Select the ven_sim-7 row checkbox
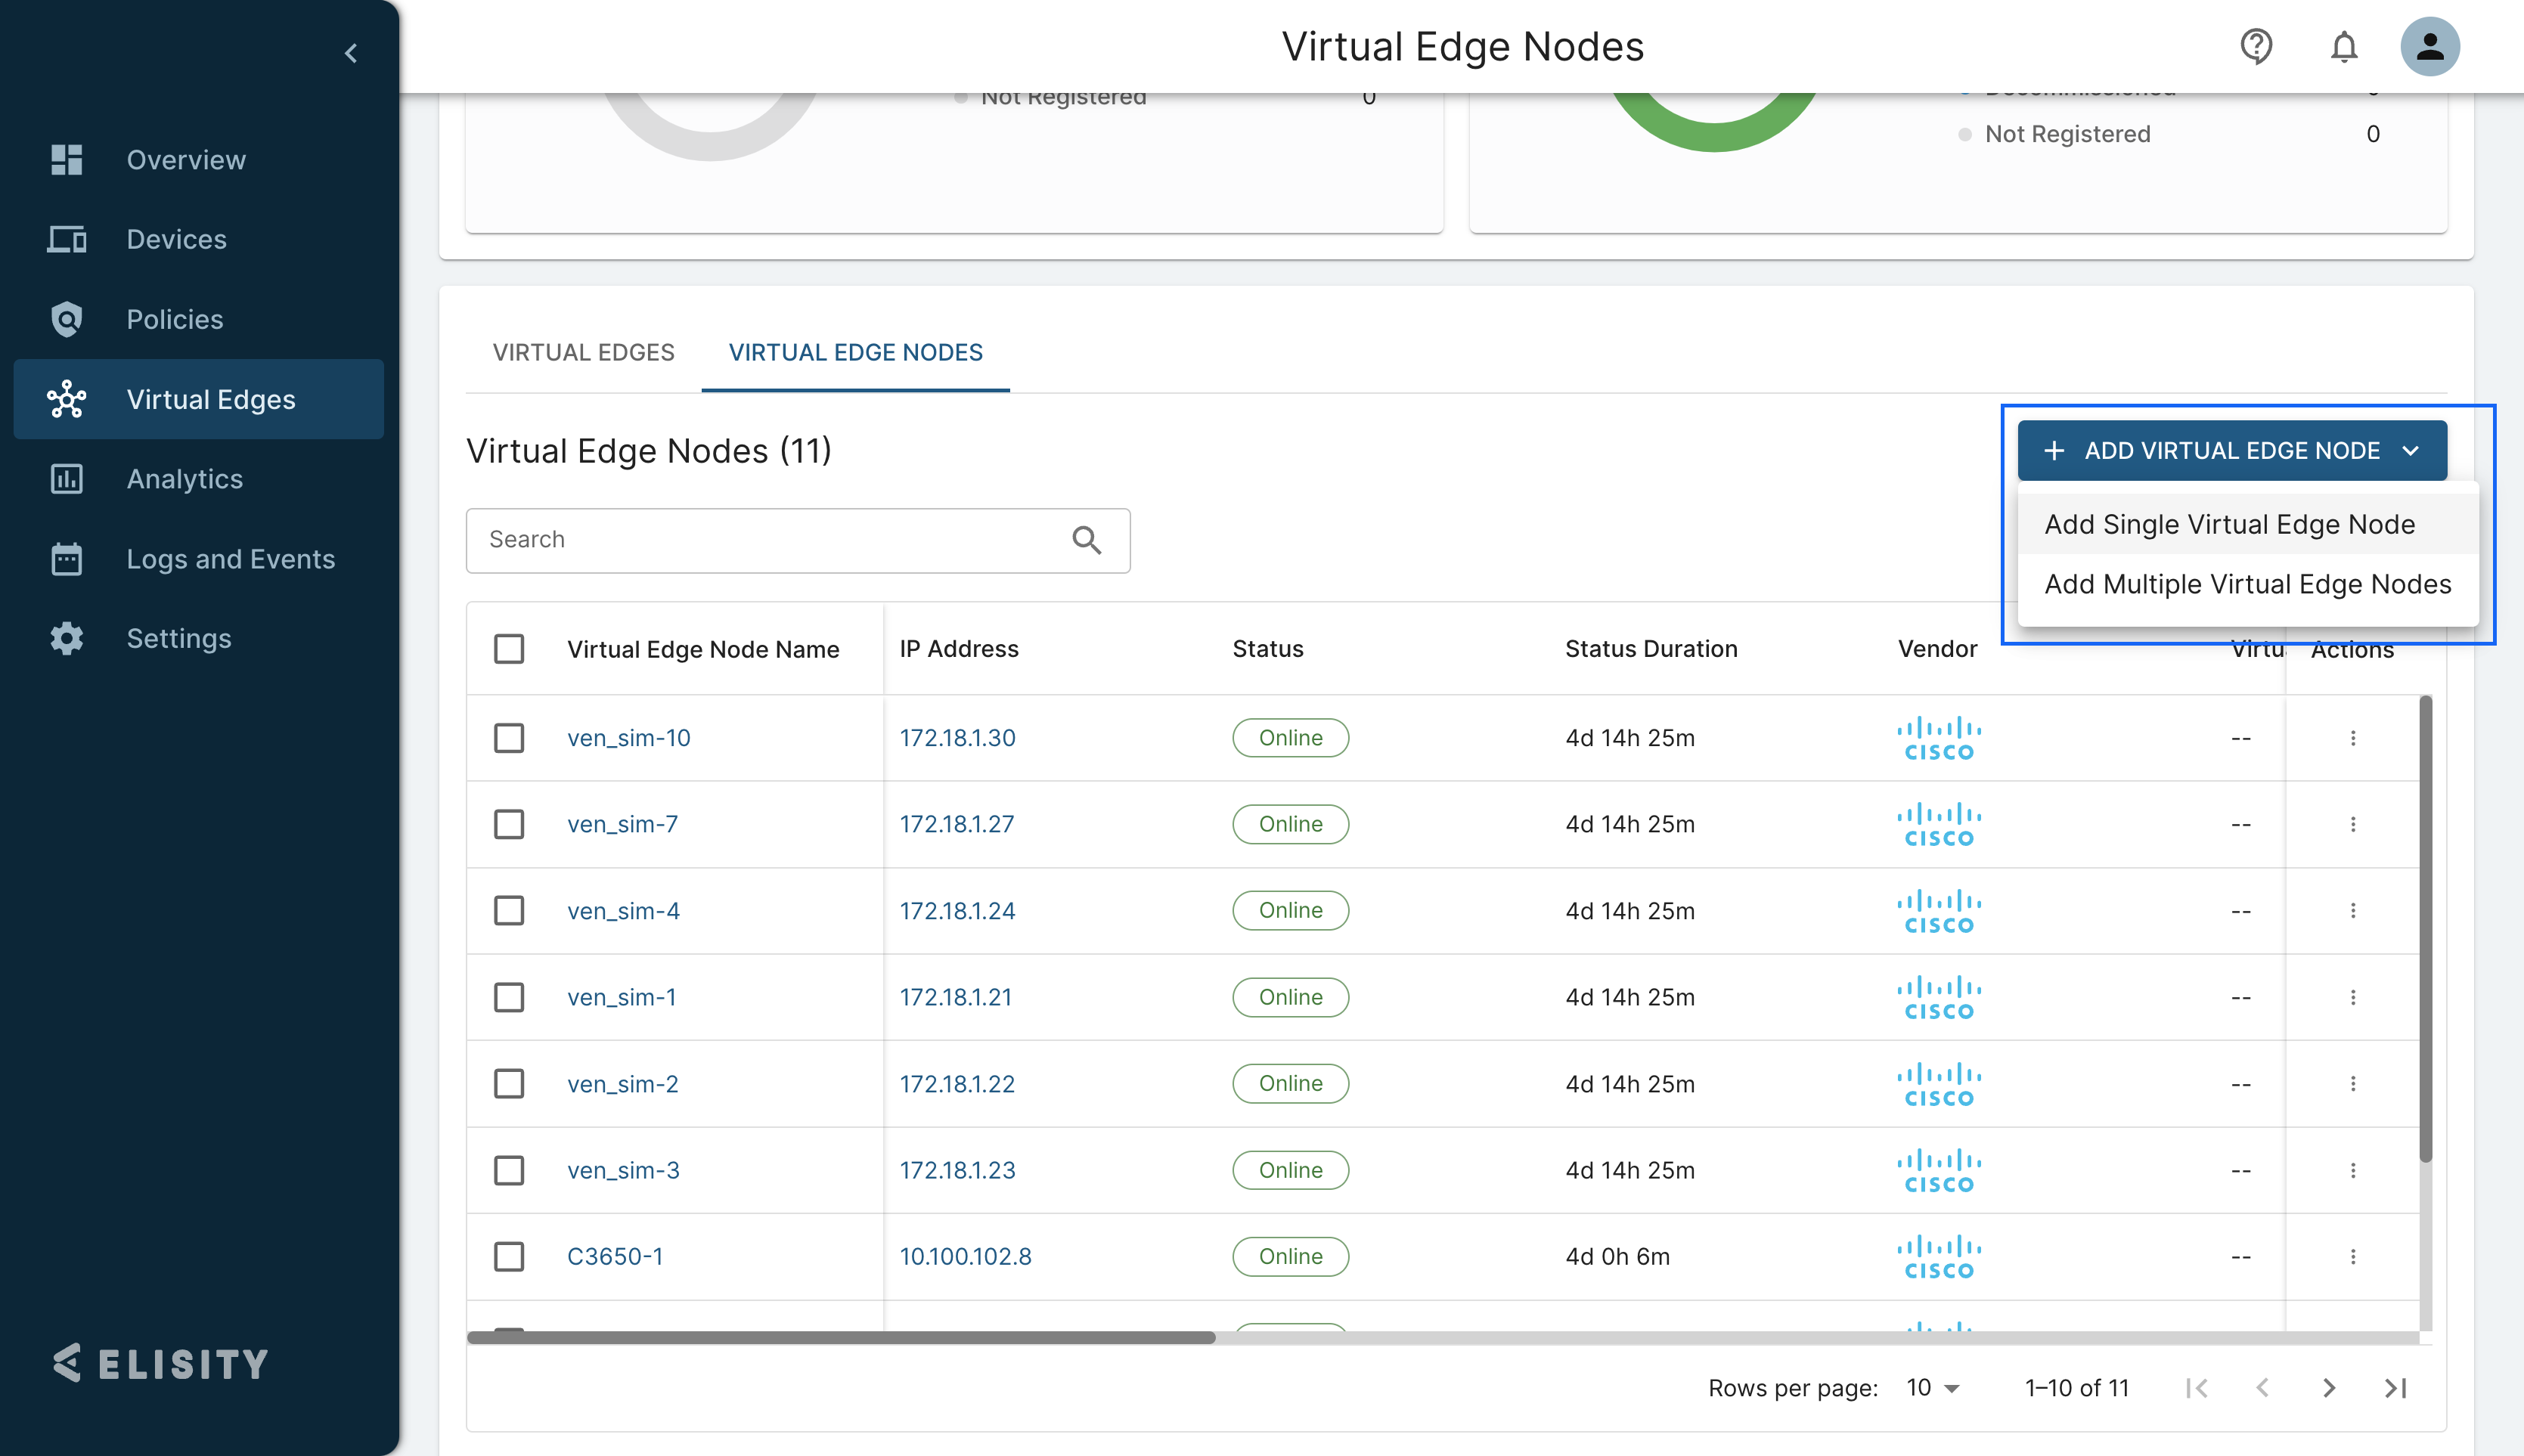The height and width of the screenshot is (1456, 2524). coord(509,824)
